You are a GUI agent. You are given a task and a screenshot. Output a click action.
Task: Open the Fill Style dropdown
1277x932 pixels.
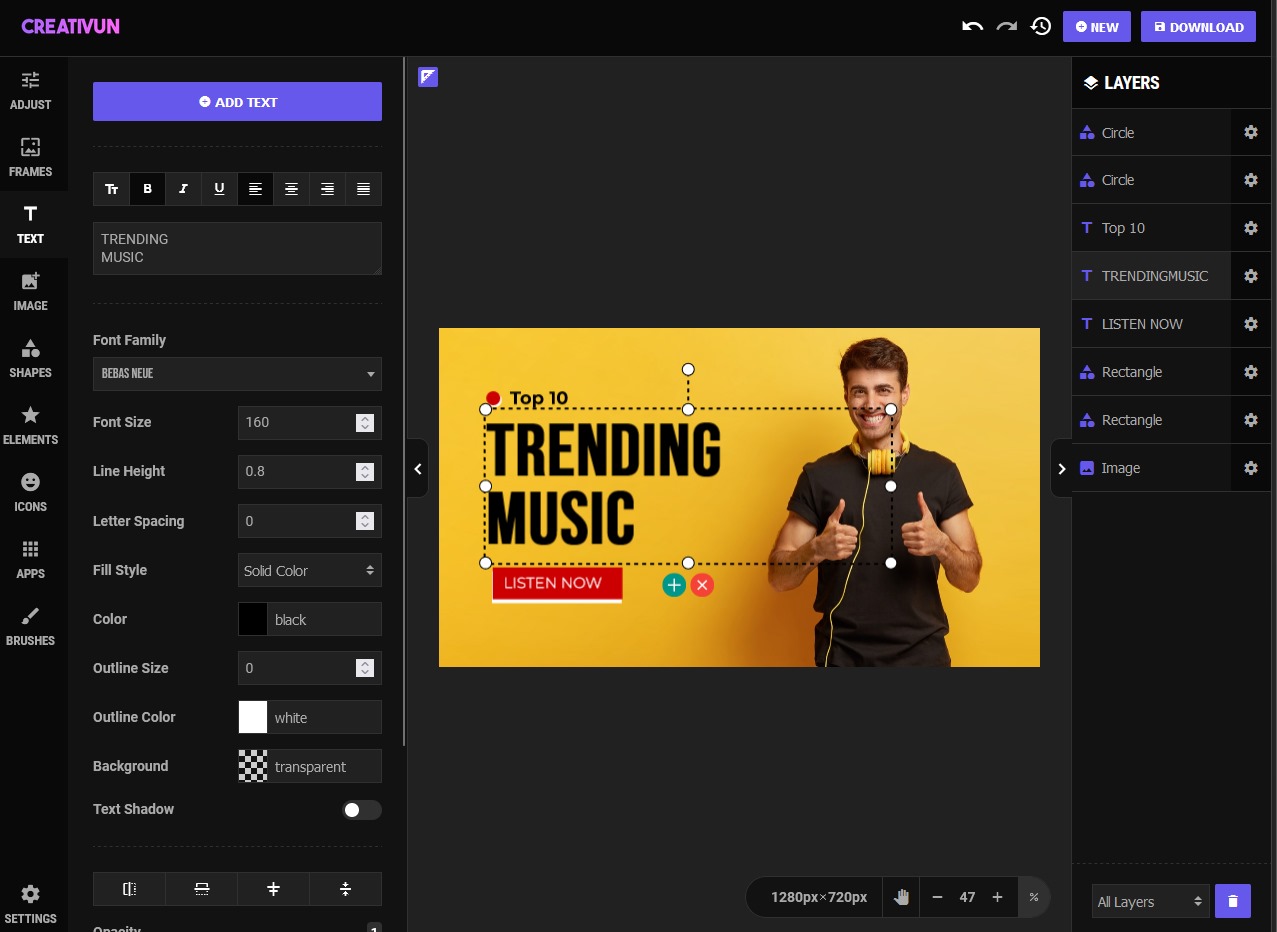tap(309, 570)
